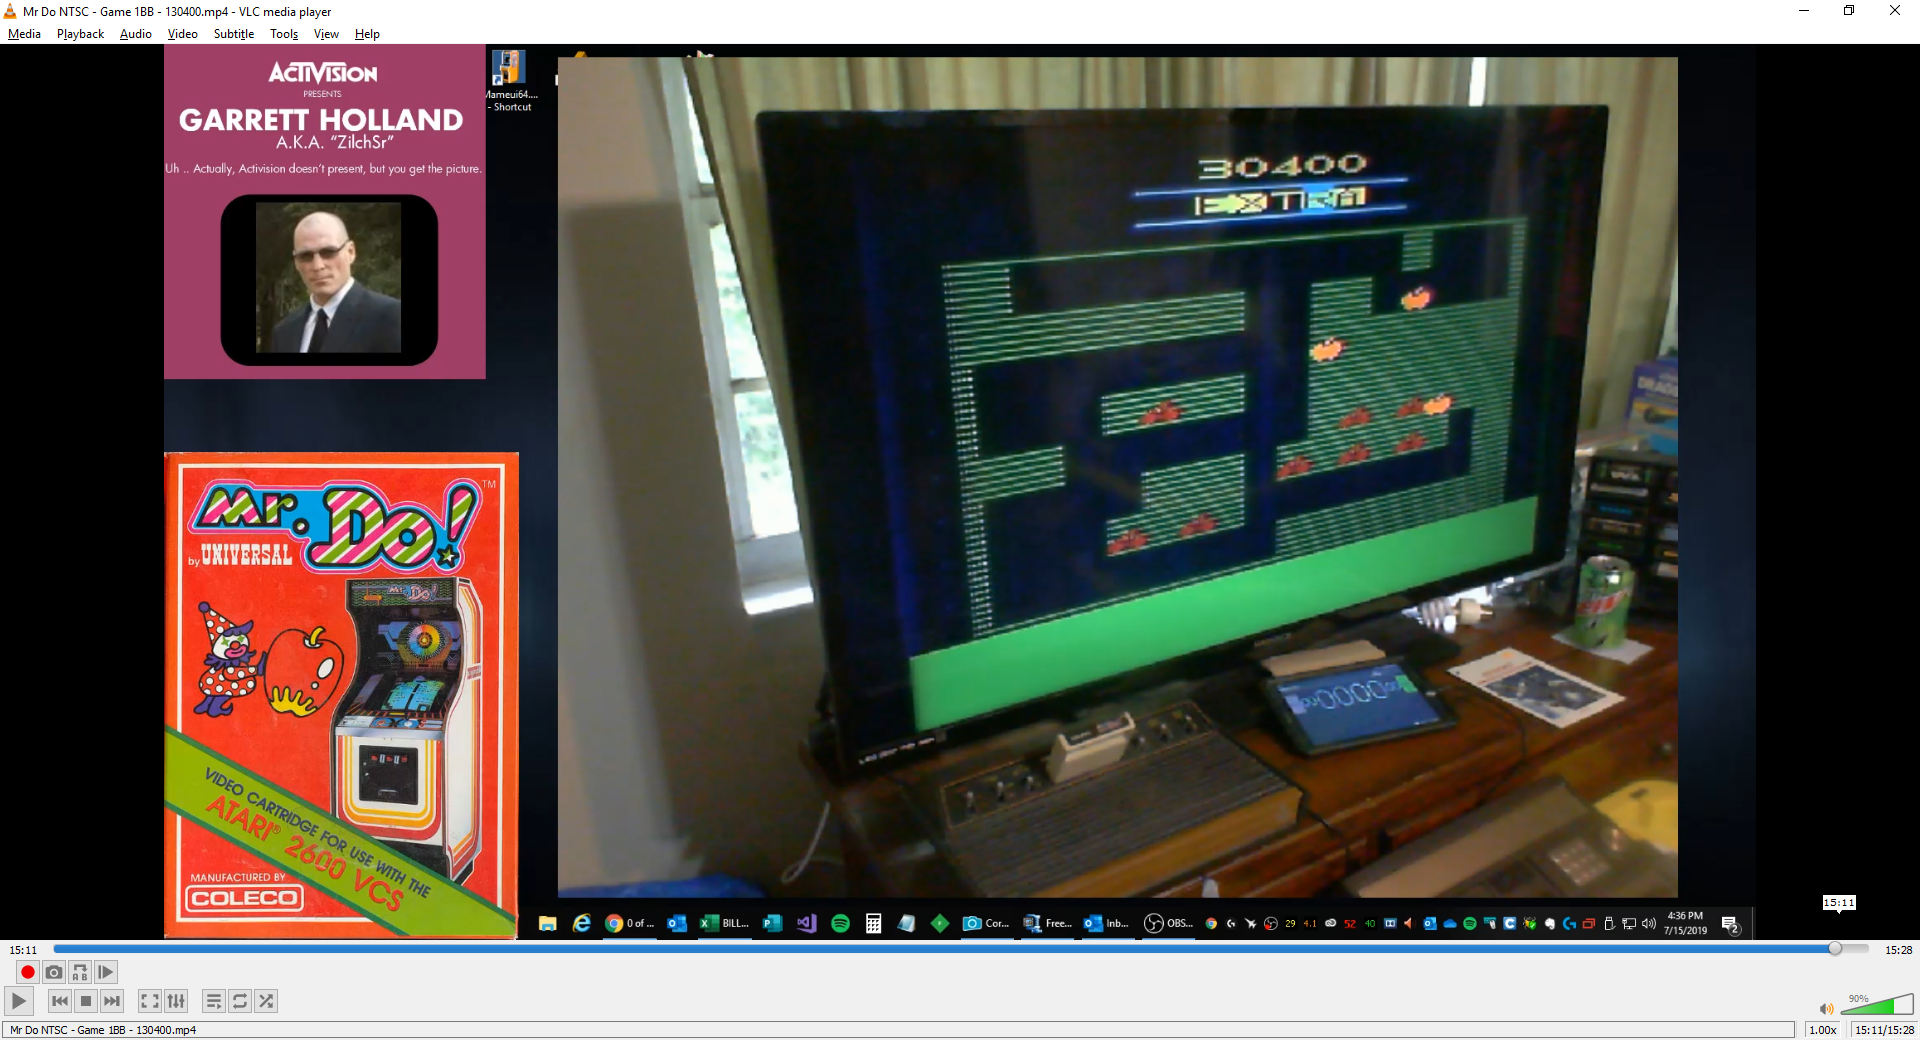This screenshot has width=1920, height=1040.
Task: Click the red Record button
Action: (x=28, y=972)
